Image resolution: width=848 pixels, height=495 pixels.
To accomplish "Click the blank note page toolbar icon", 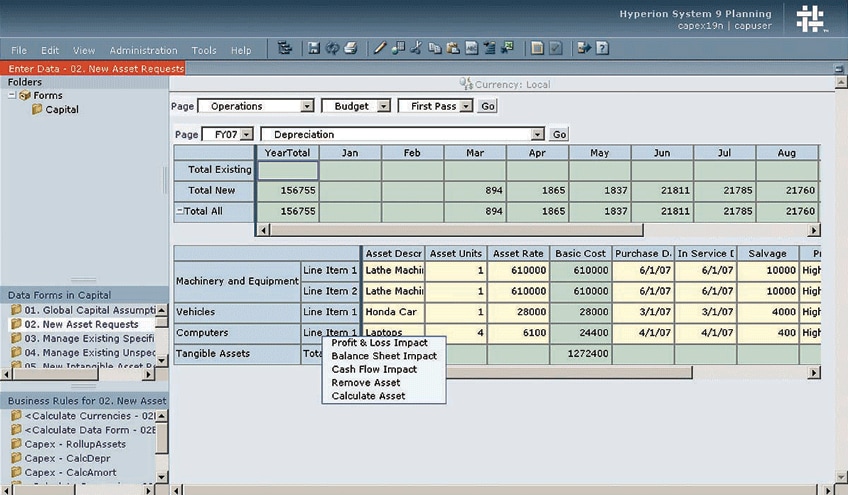I will (537, 48).
